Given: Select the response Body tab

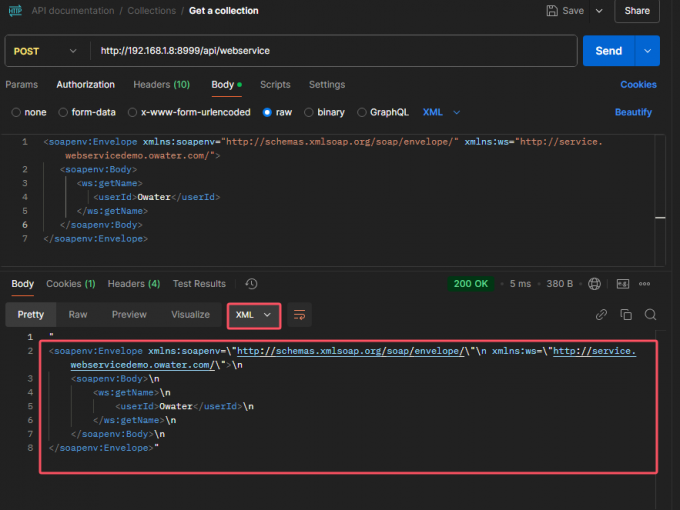Looking at the screenshot, I should (23, 284).
